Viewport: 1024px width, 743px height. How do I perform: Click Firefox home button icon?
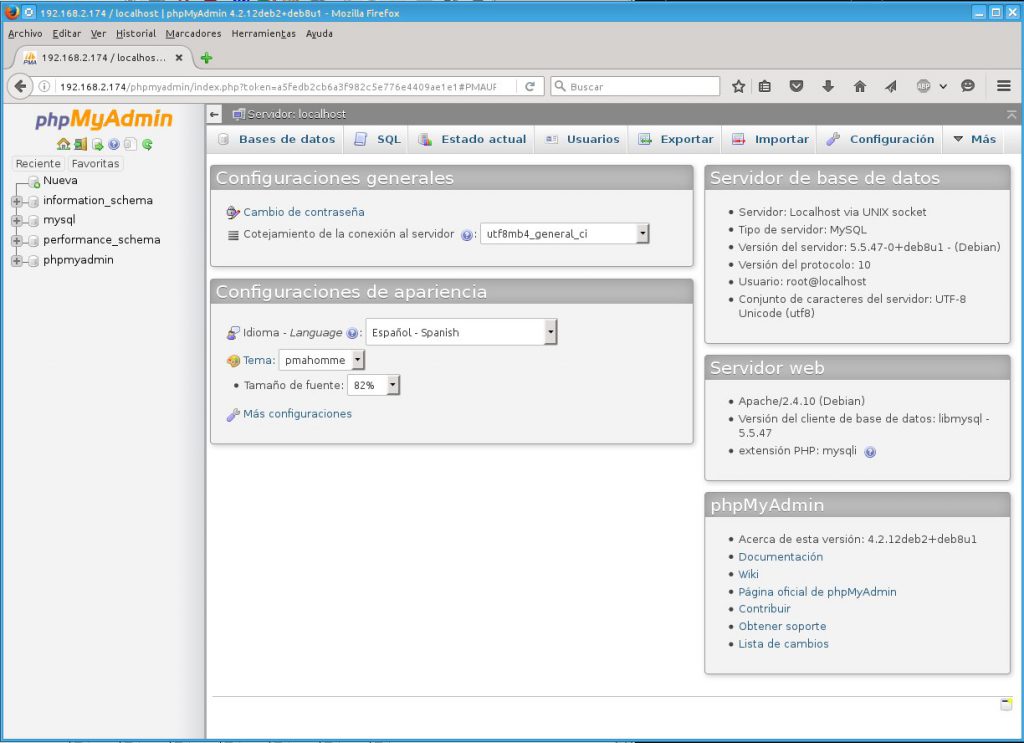point(860,86)
